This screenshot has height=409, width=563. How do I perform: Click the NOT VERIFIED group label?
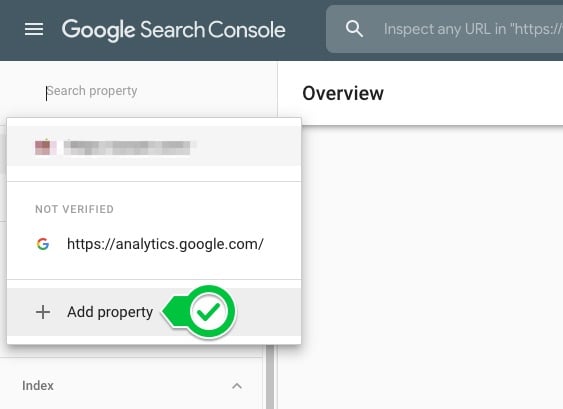pos(74,209)
